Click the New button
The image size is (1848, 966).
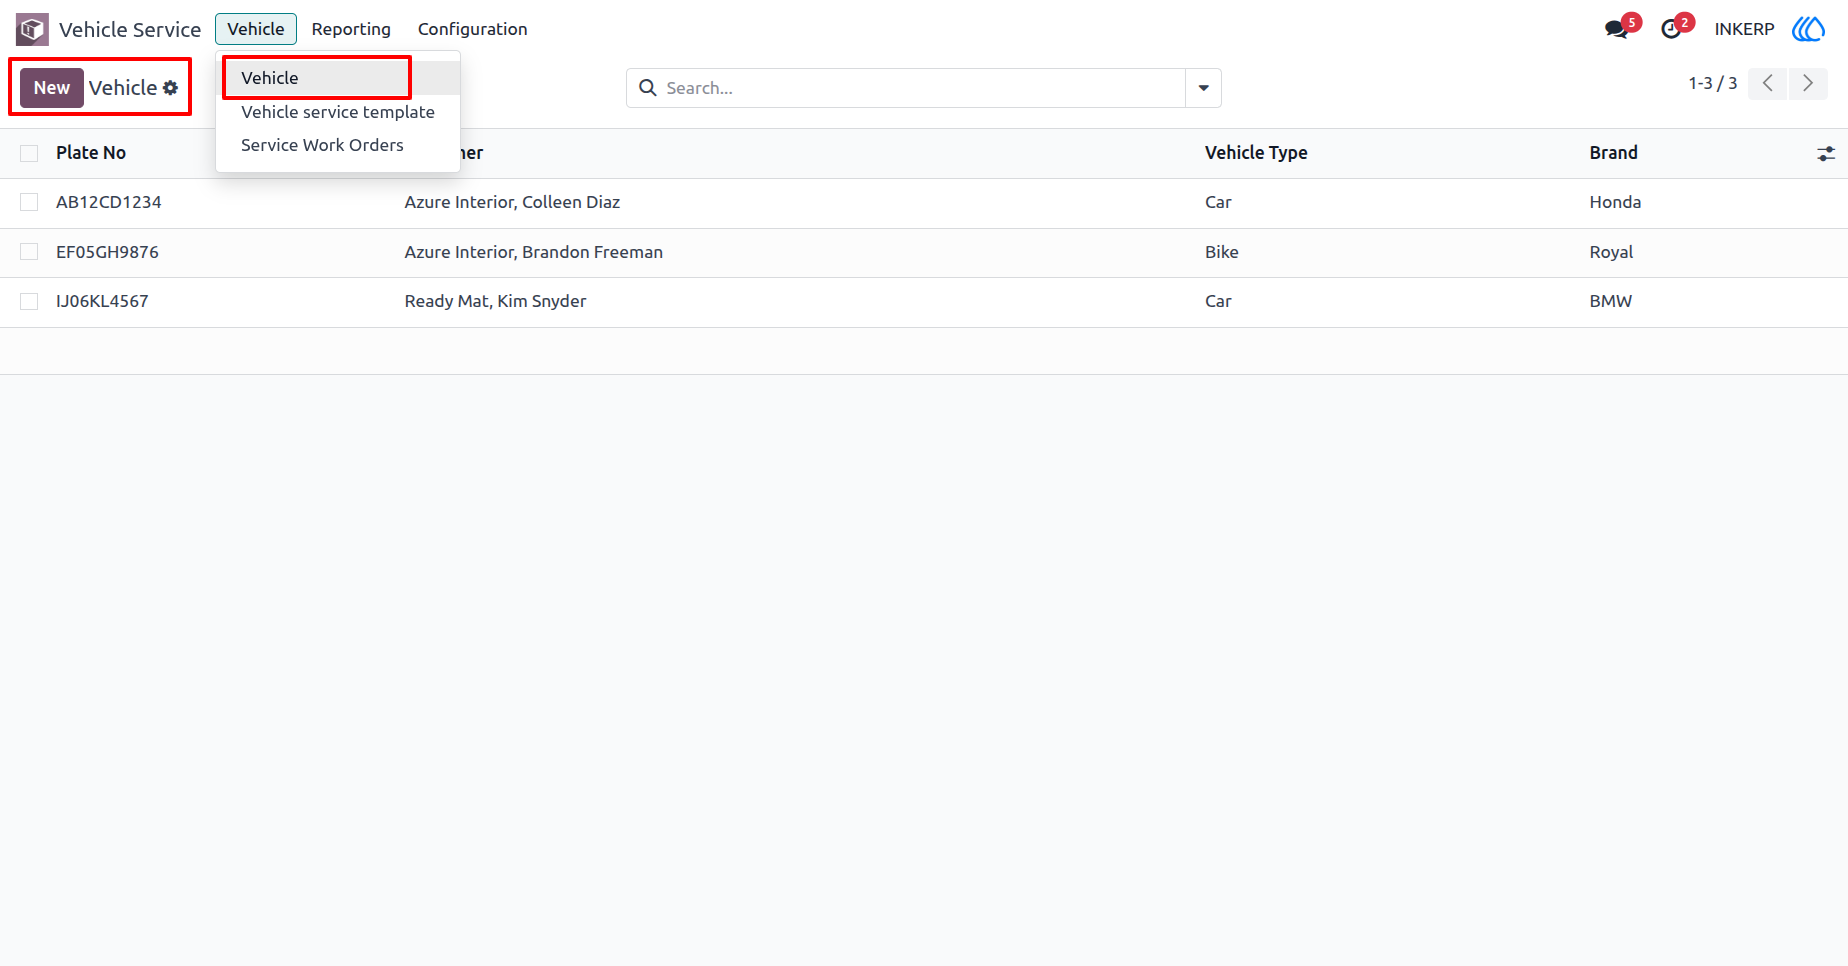(x=52, y=88)
